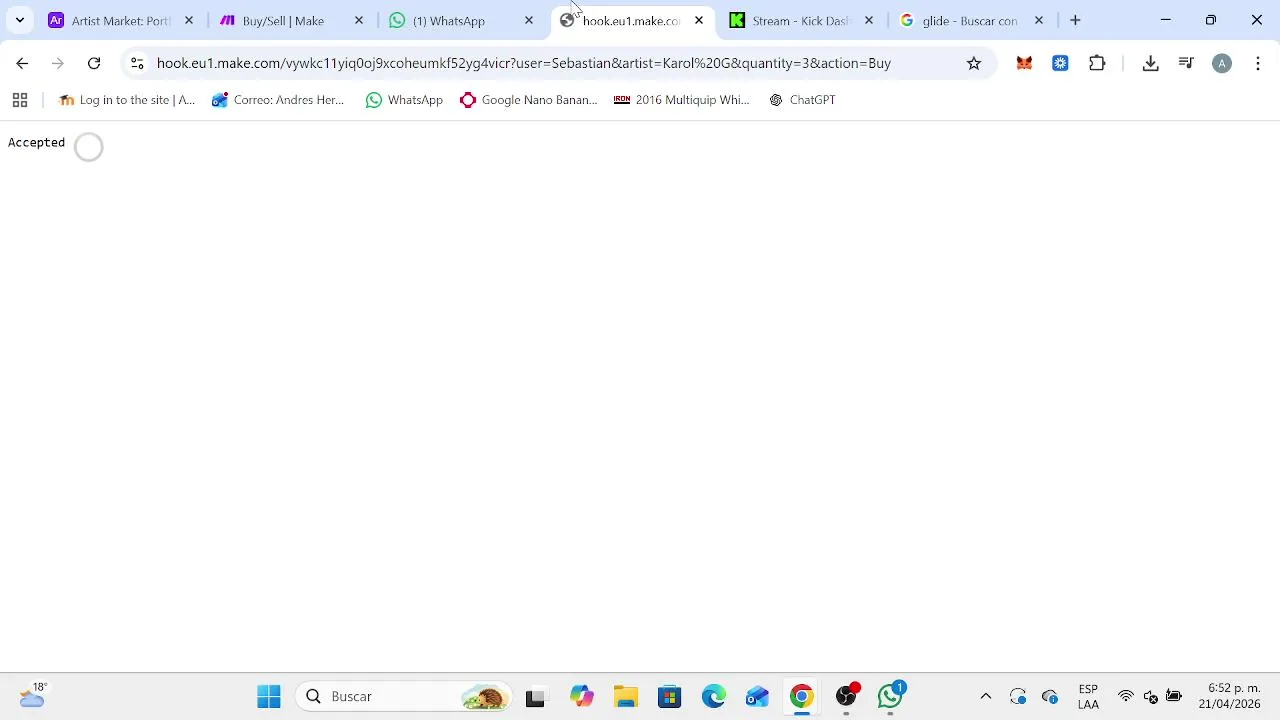The image size is (1280, 720).
Task: Open a new browser tab
Action: point(1075,20)
